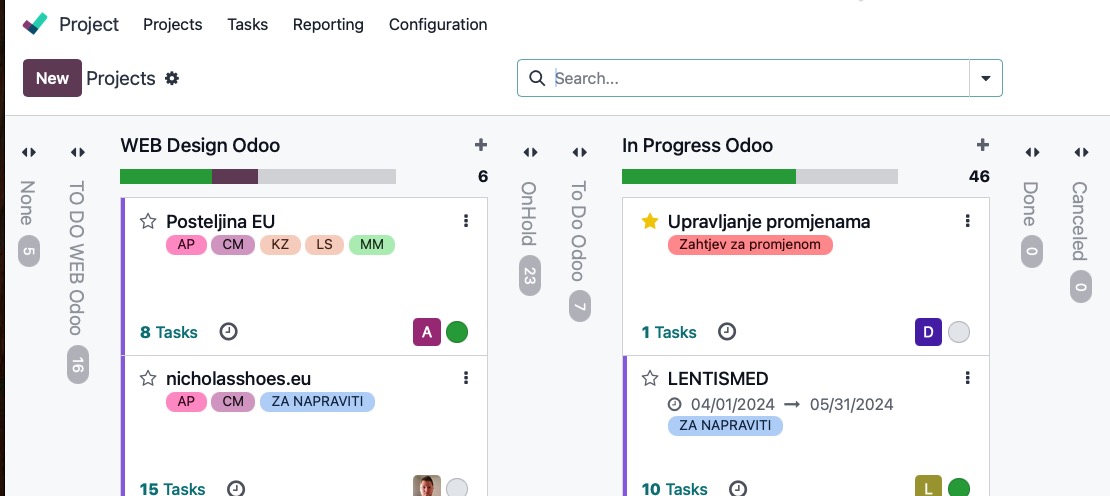This screenshot has height=496, width=1110.
Task: Toggle the star on nicholasshoes.eu
Action: 148,378
